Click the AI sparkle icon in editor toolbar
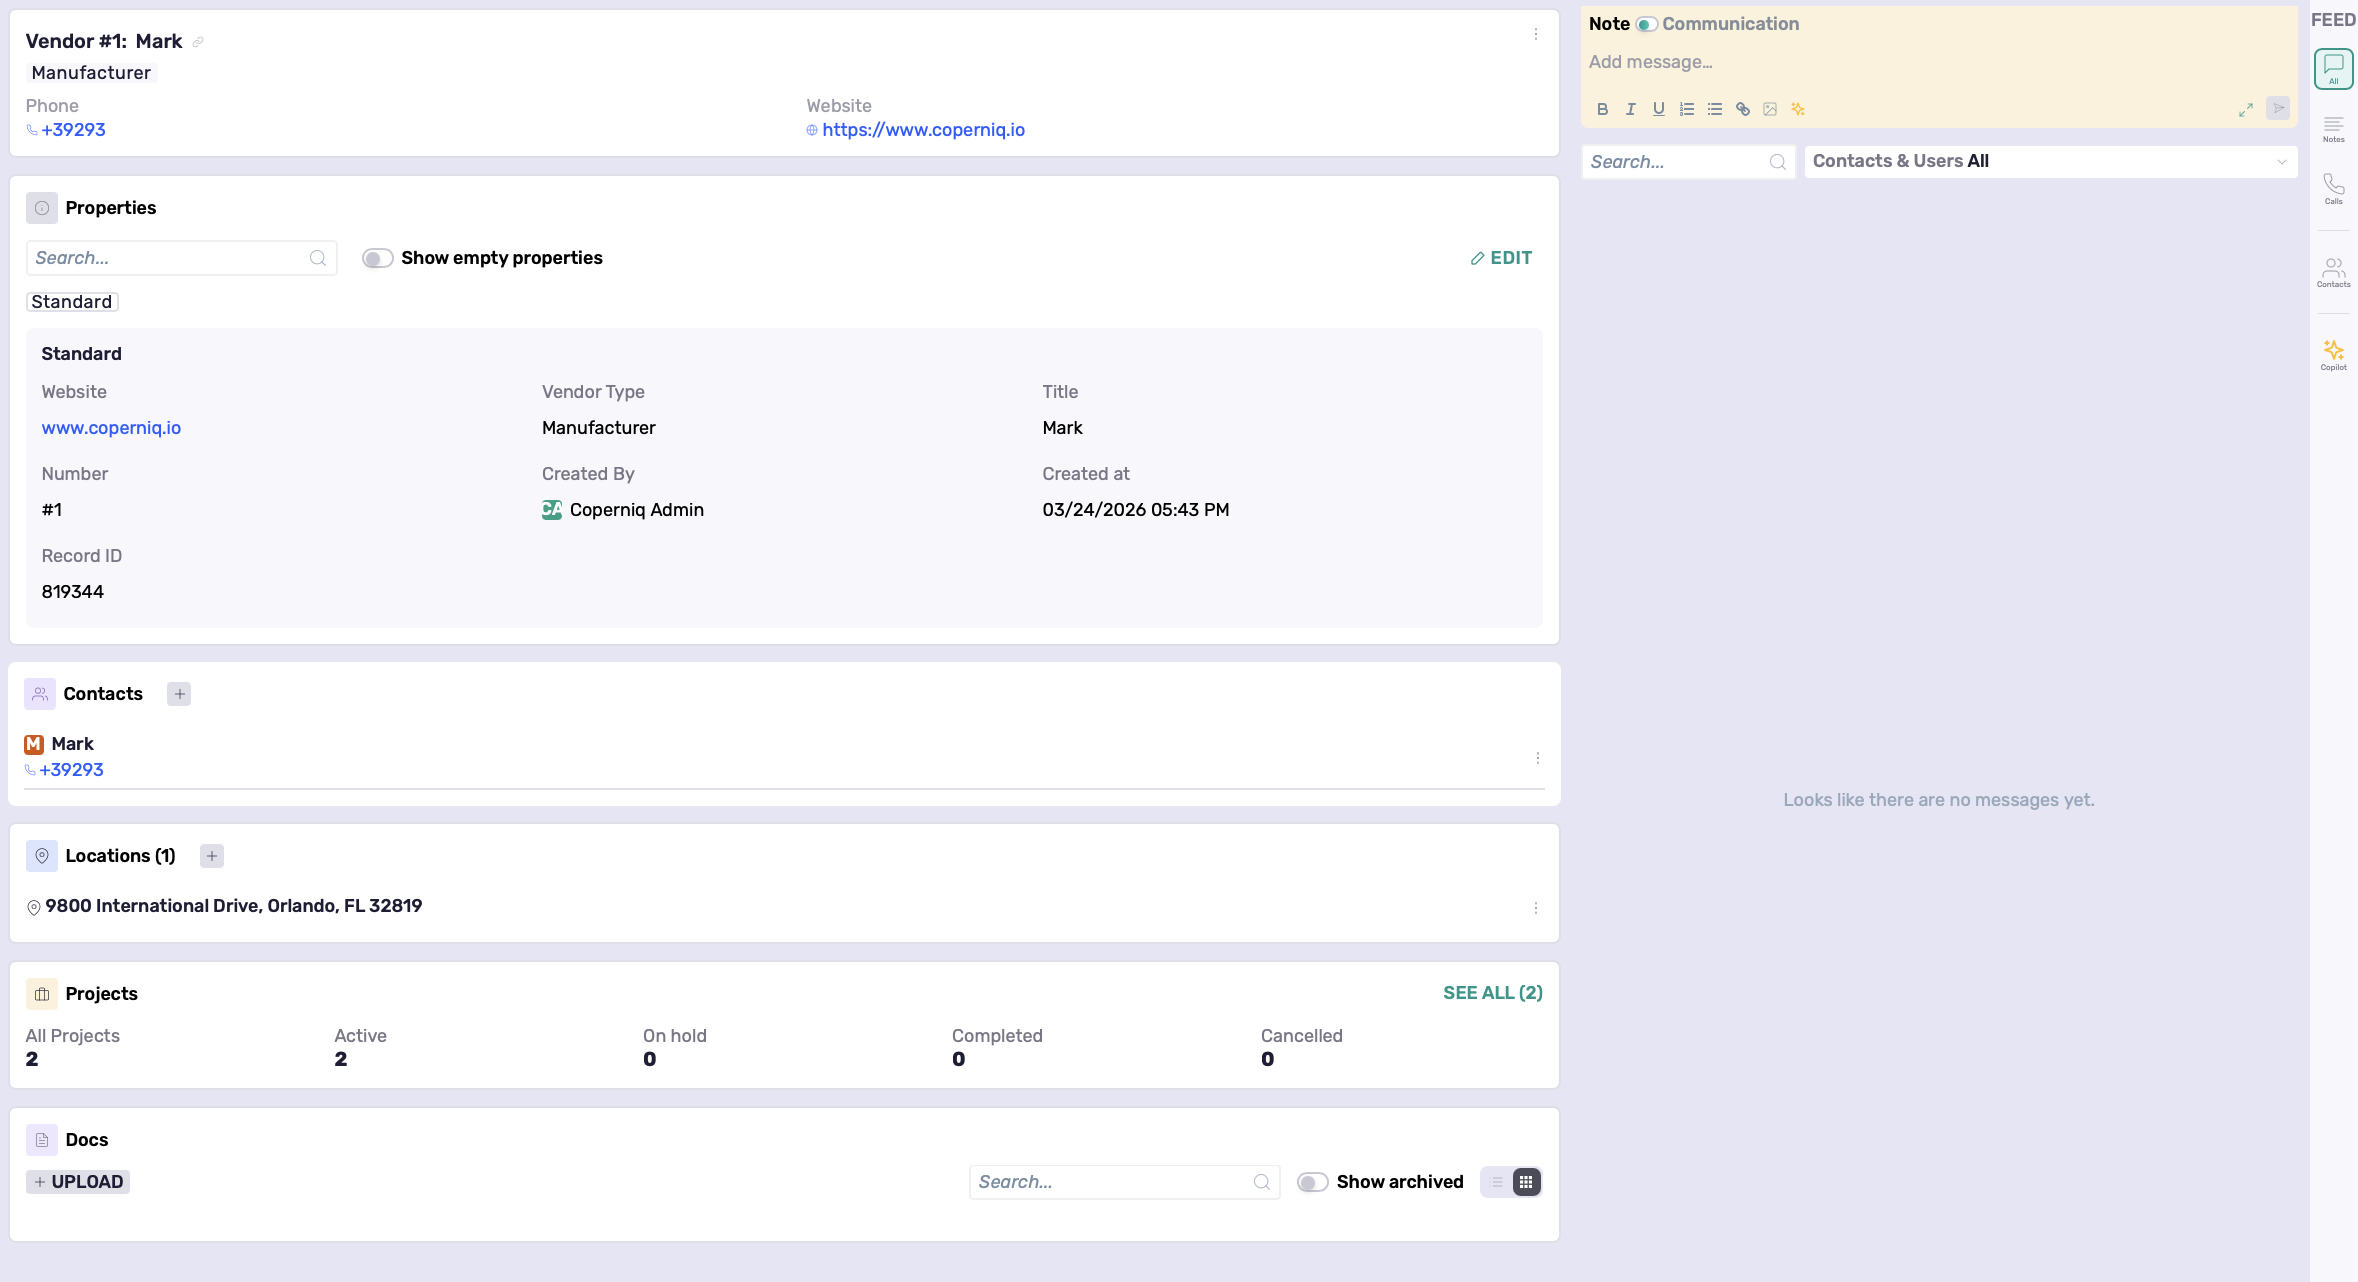The height and width of the screenshot is (1282, 2358). tap(1798, 109)
